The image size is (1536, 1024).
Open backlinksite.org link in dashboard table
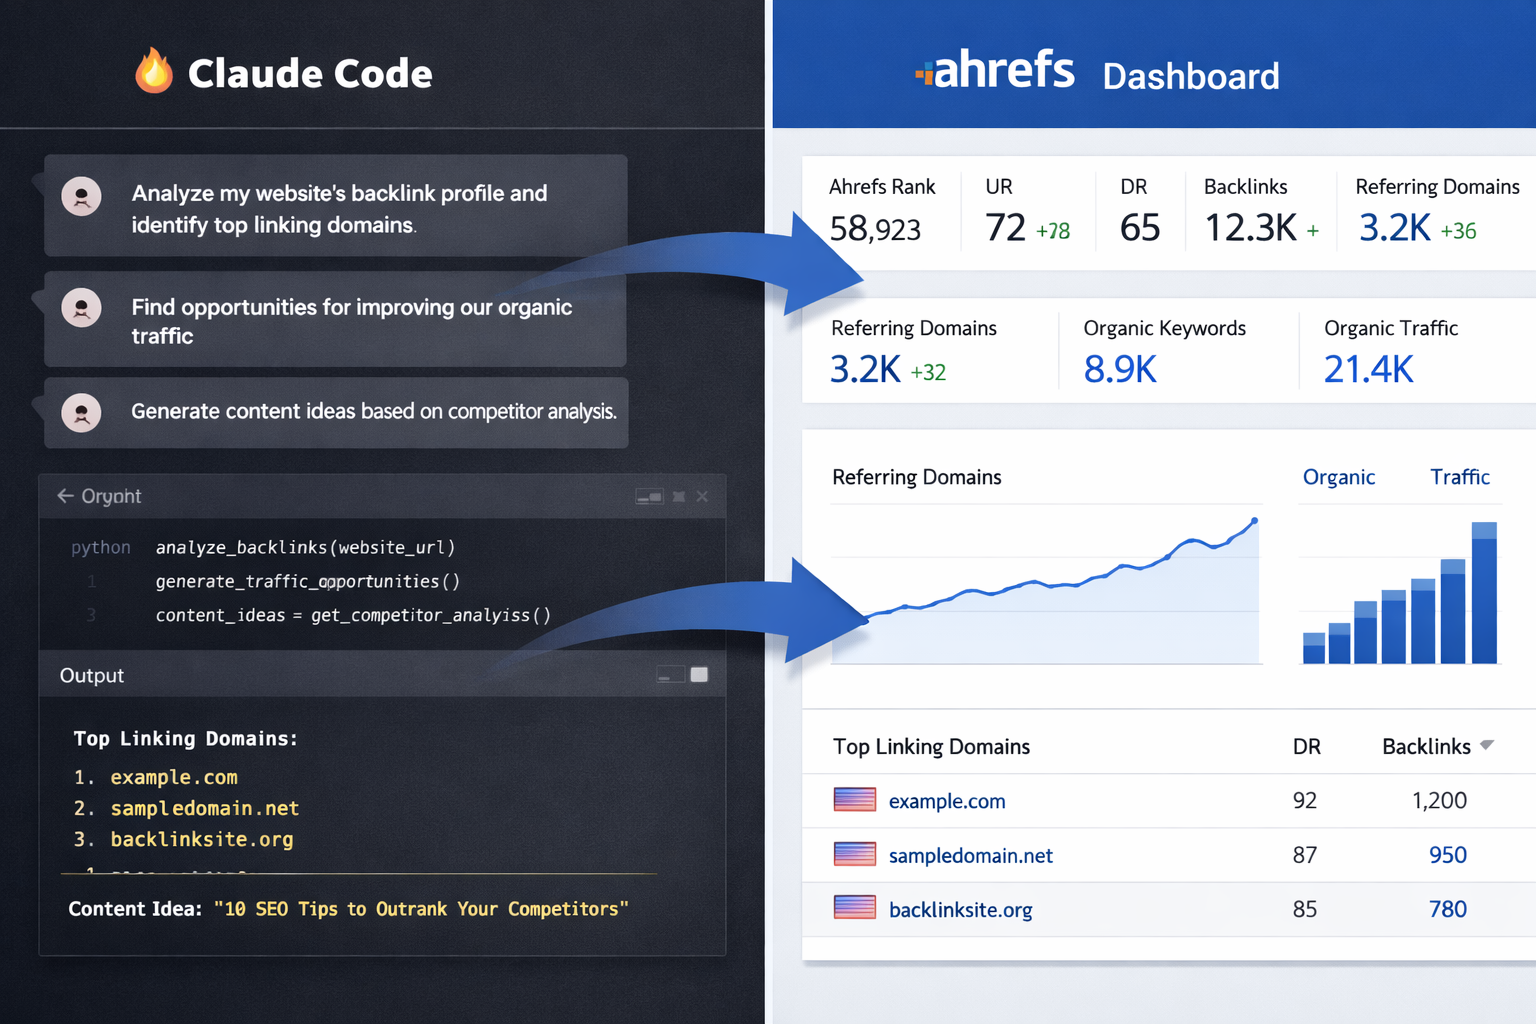(x=960, y=910)
